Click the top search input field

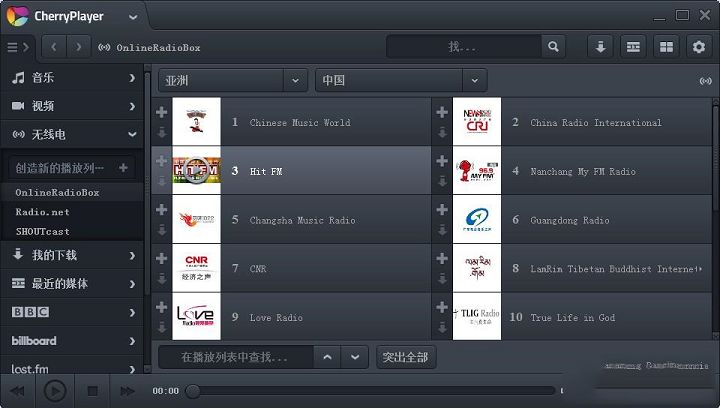click(x=464, y=46)
